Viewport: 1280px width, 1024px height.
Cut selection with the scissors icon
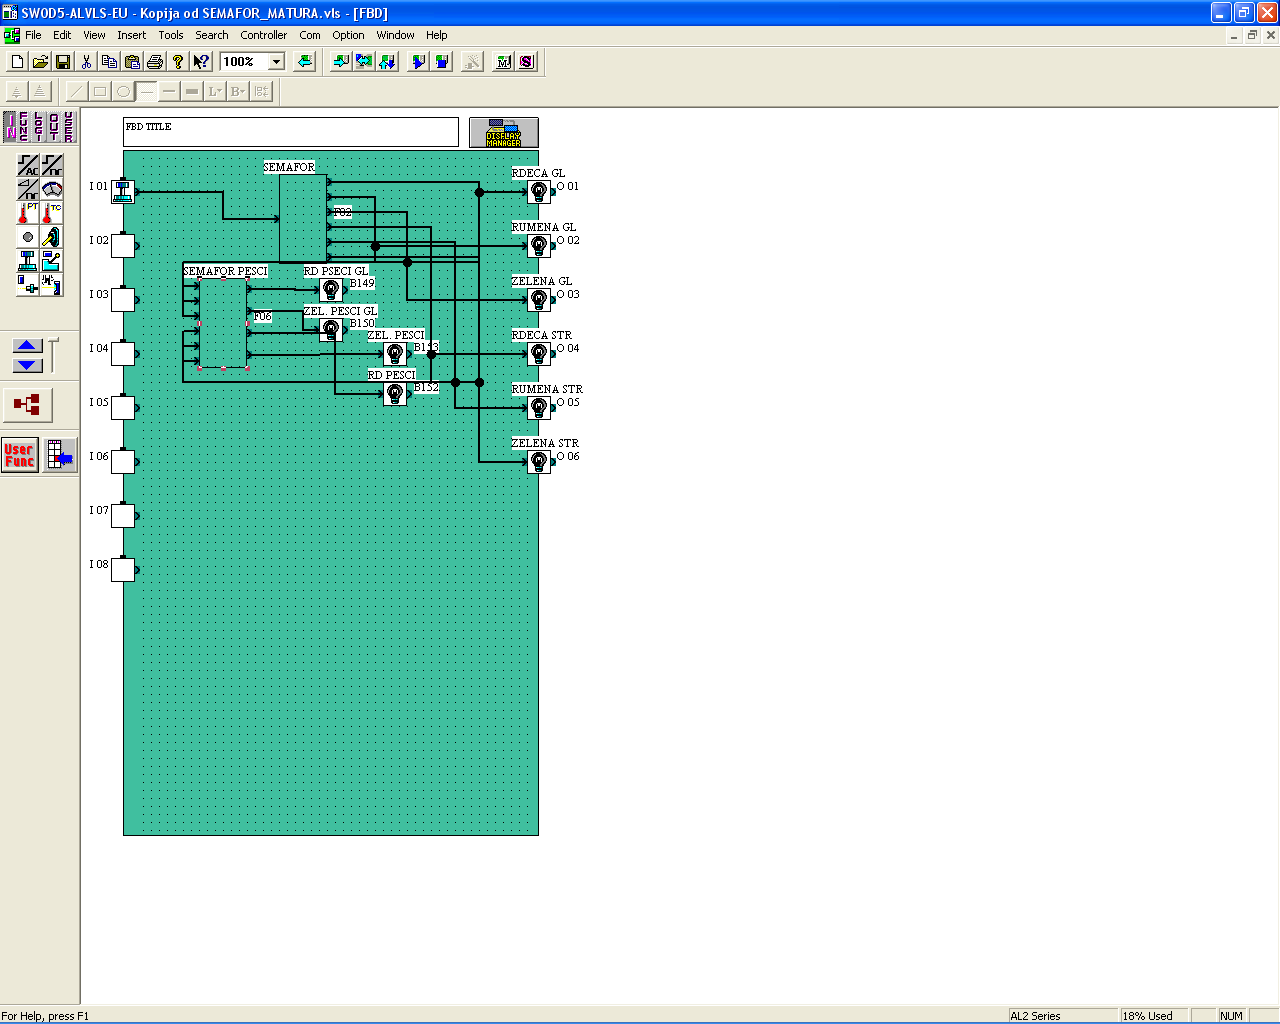[x=86, y=61]
